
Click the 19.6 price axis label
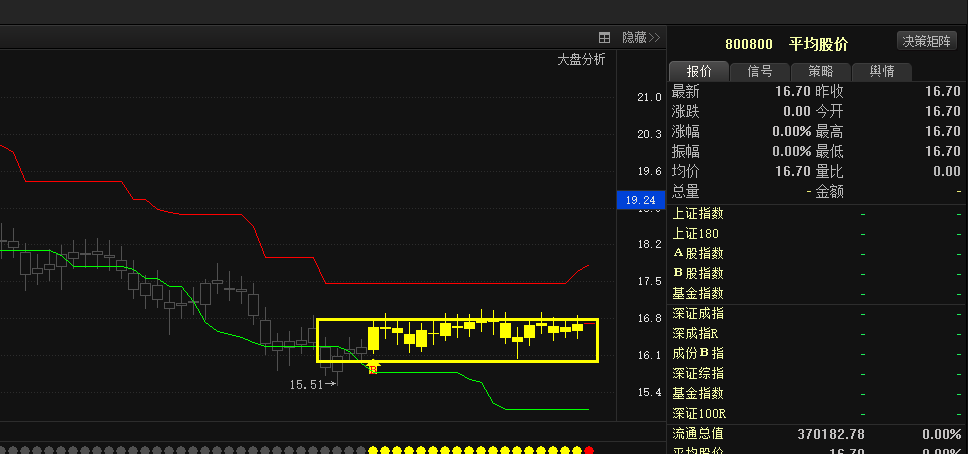tap(649, 171)
